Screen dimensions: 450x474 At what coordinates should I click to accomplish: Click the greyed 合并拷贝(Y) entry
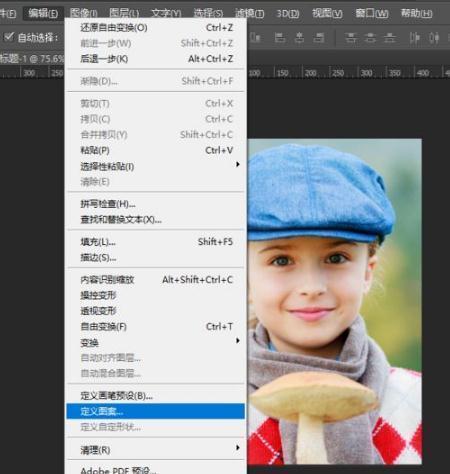[x=156, y=135]
